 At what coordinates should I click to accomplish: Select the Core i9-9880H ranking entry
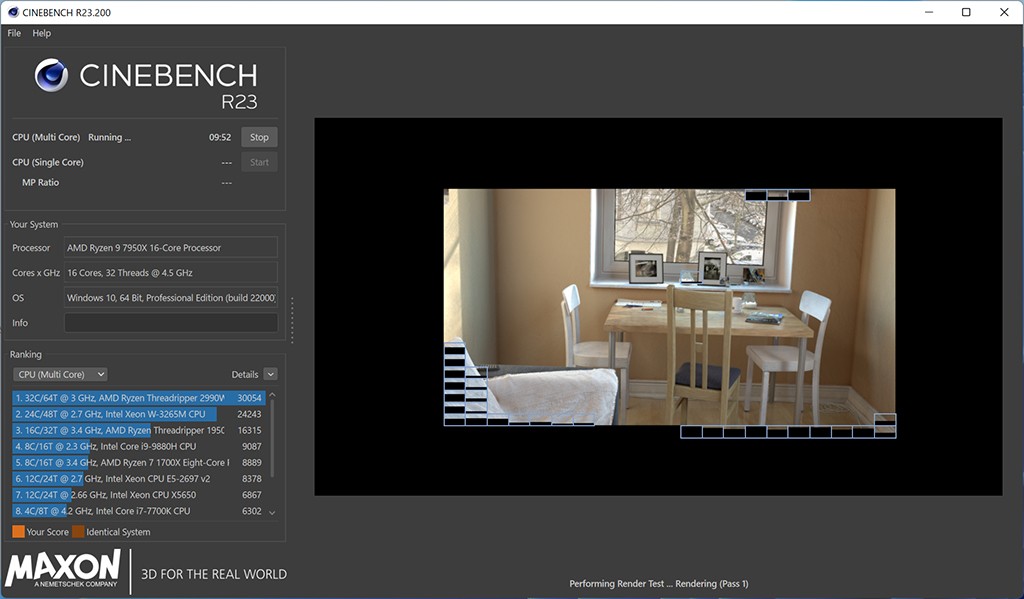coord(138,446)
